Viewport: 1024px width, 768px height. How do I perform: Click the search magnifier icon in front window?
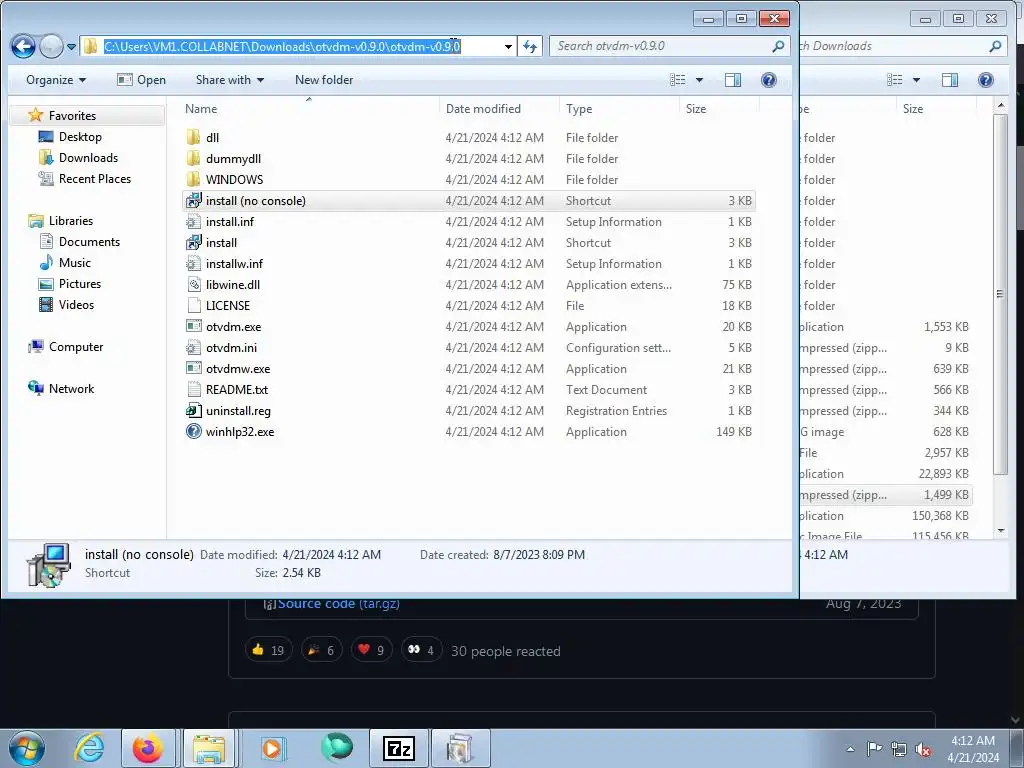(x=777, y=46)
